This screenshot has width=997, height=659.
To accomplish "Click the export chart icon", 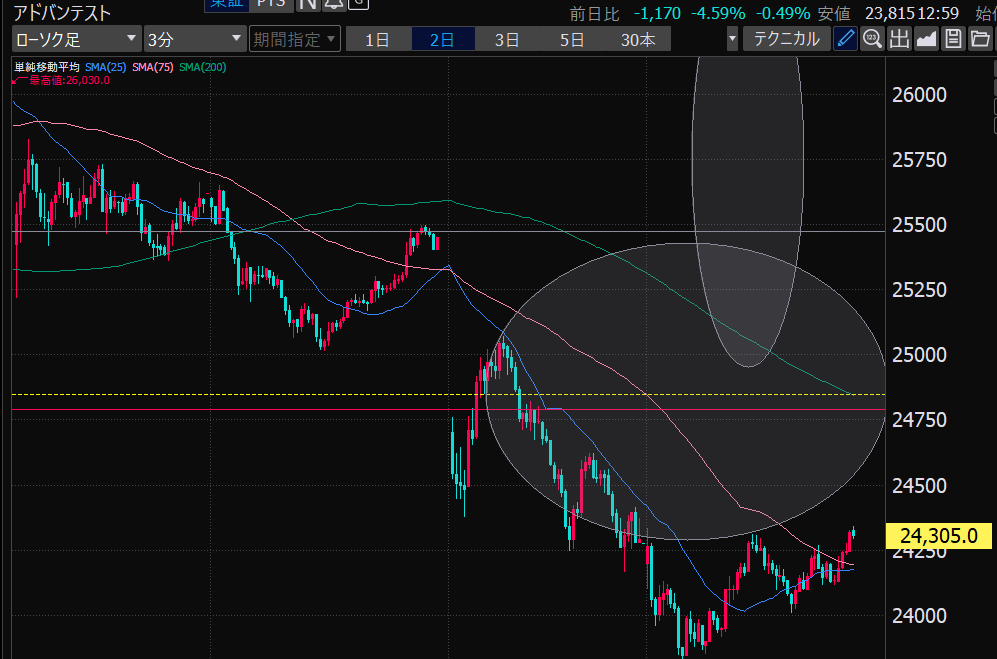I will click(x=899, y=39).
